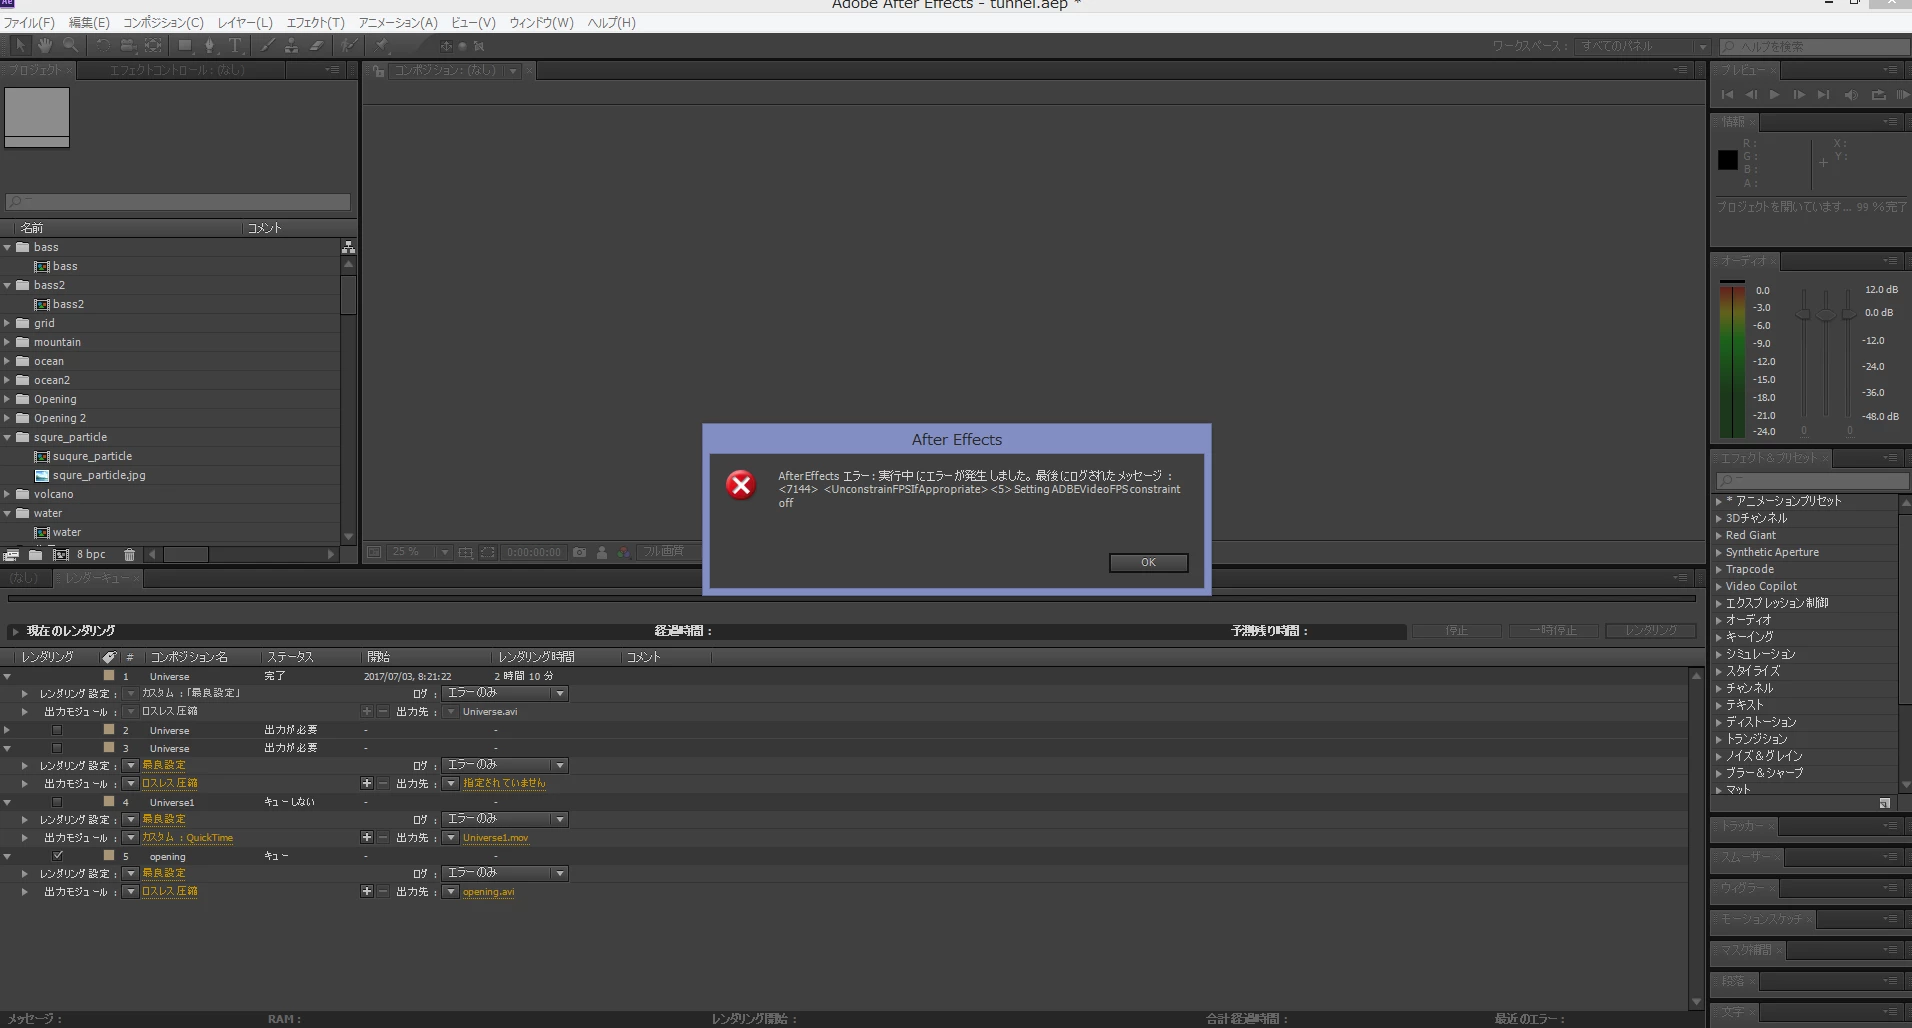Click the RAM preview icon
This screenshot has height=1028, width=1912.
1902,94
